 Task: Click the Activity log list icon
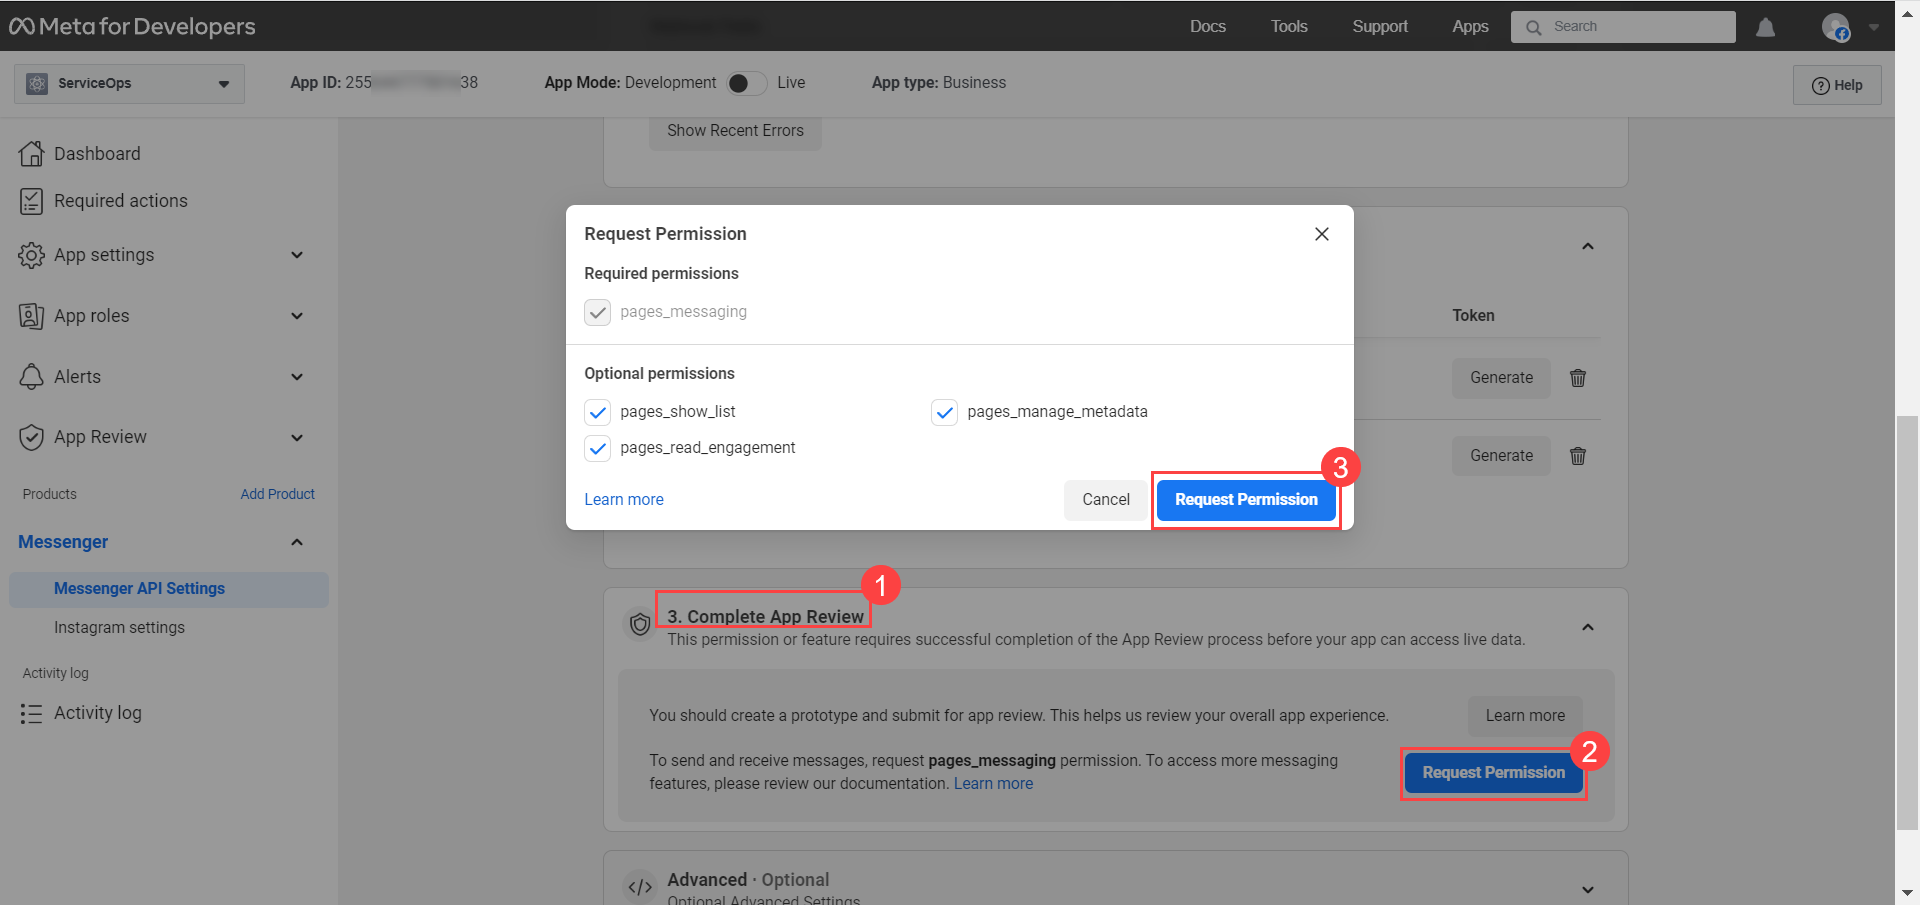(32, 713)
